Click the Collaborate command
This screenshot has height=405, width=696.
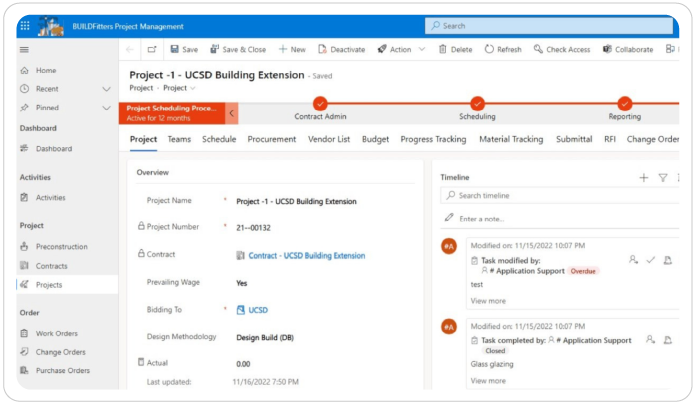tap(628, 49)
